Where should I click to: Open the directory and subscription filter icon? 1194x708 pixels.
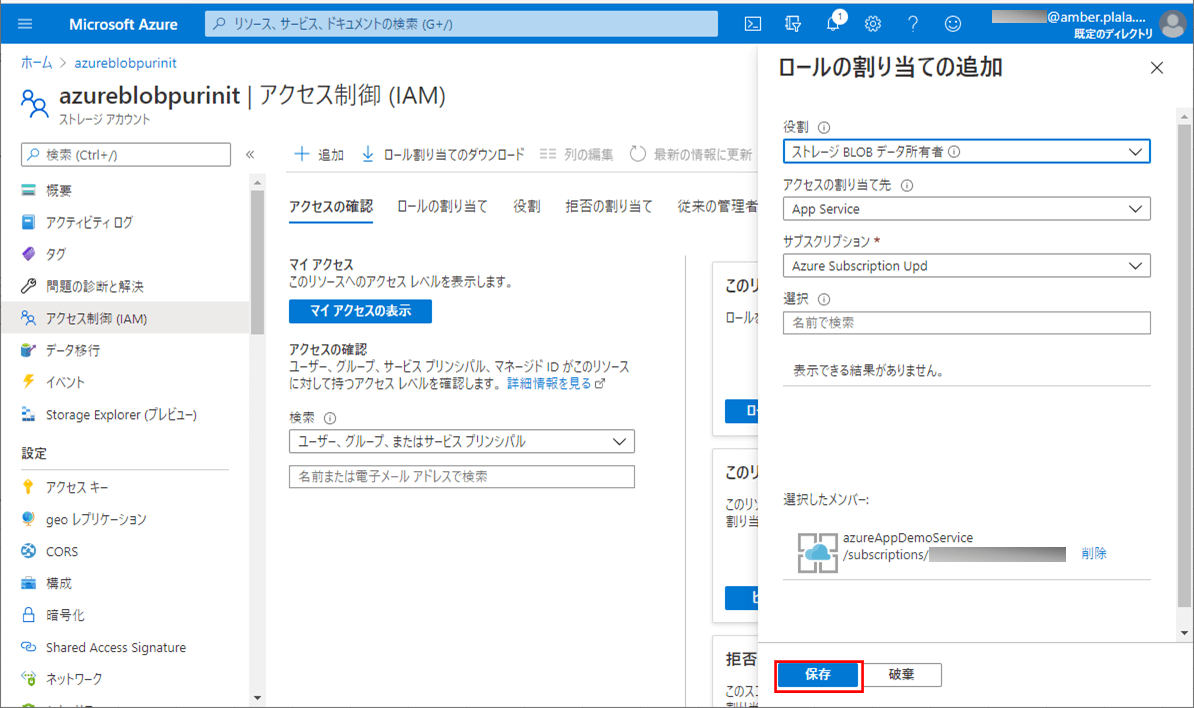[x=794, y=24]
